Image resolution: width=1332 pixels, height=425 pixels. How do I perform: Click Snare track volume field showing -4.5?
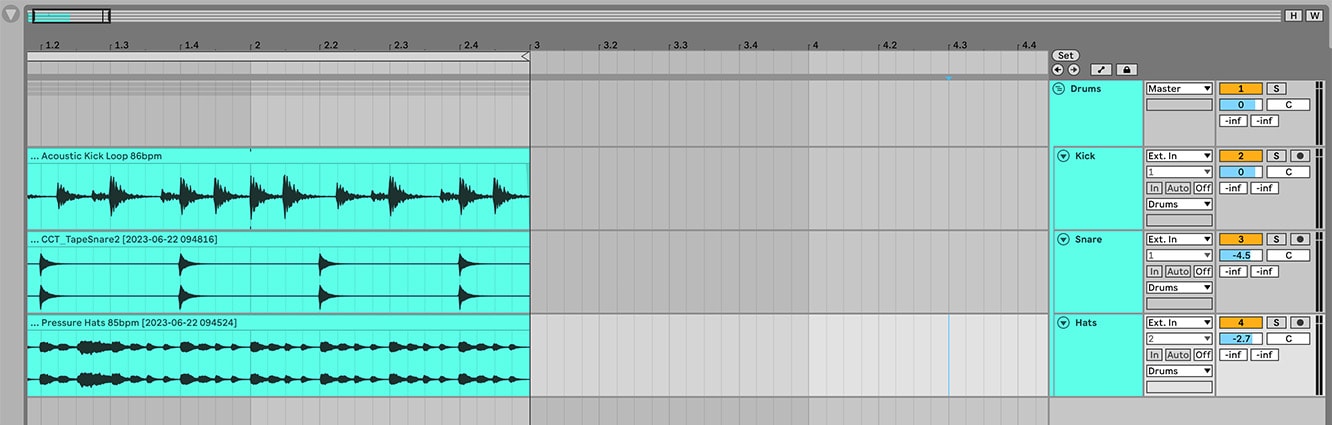click(x=1240, y=255)
